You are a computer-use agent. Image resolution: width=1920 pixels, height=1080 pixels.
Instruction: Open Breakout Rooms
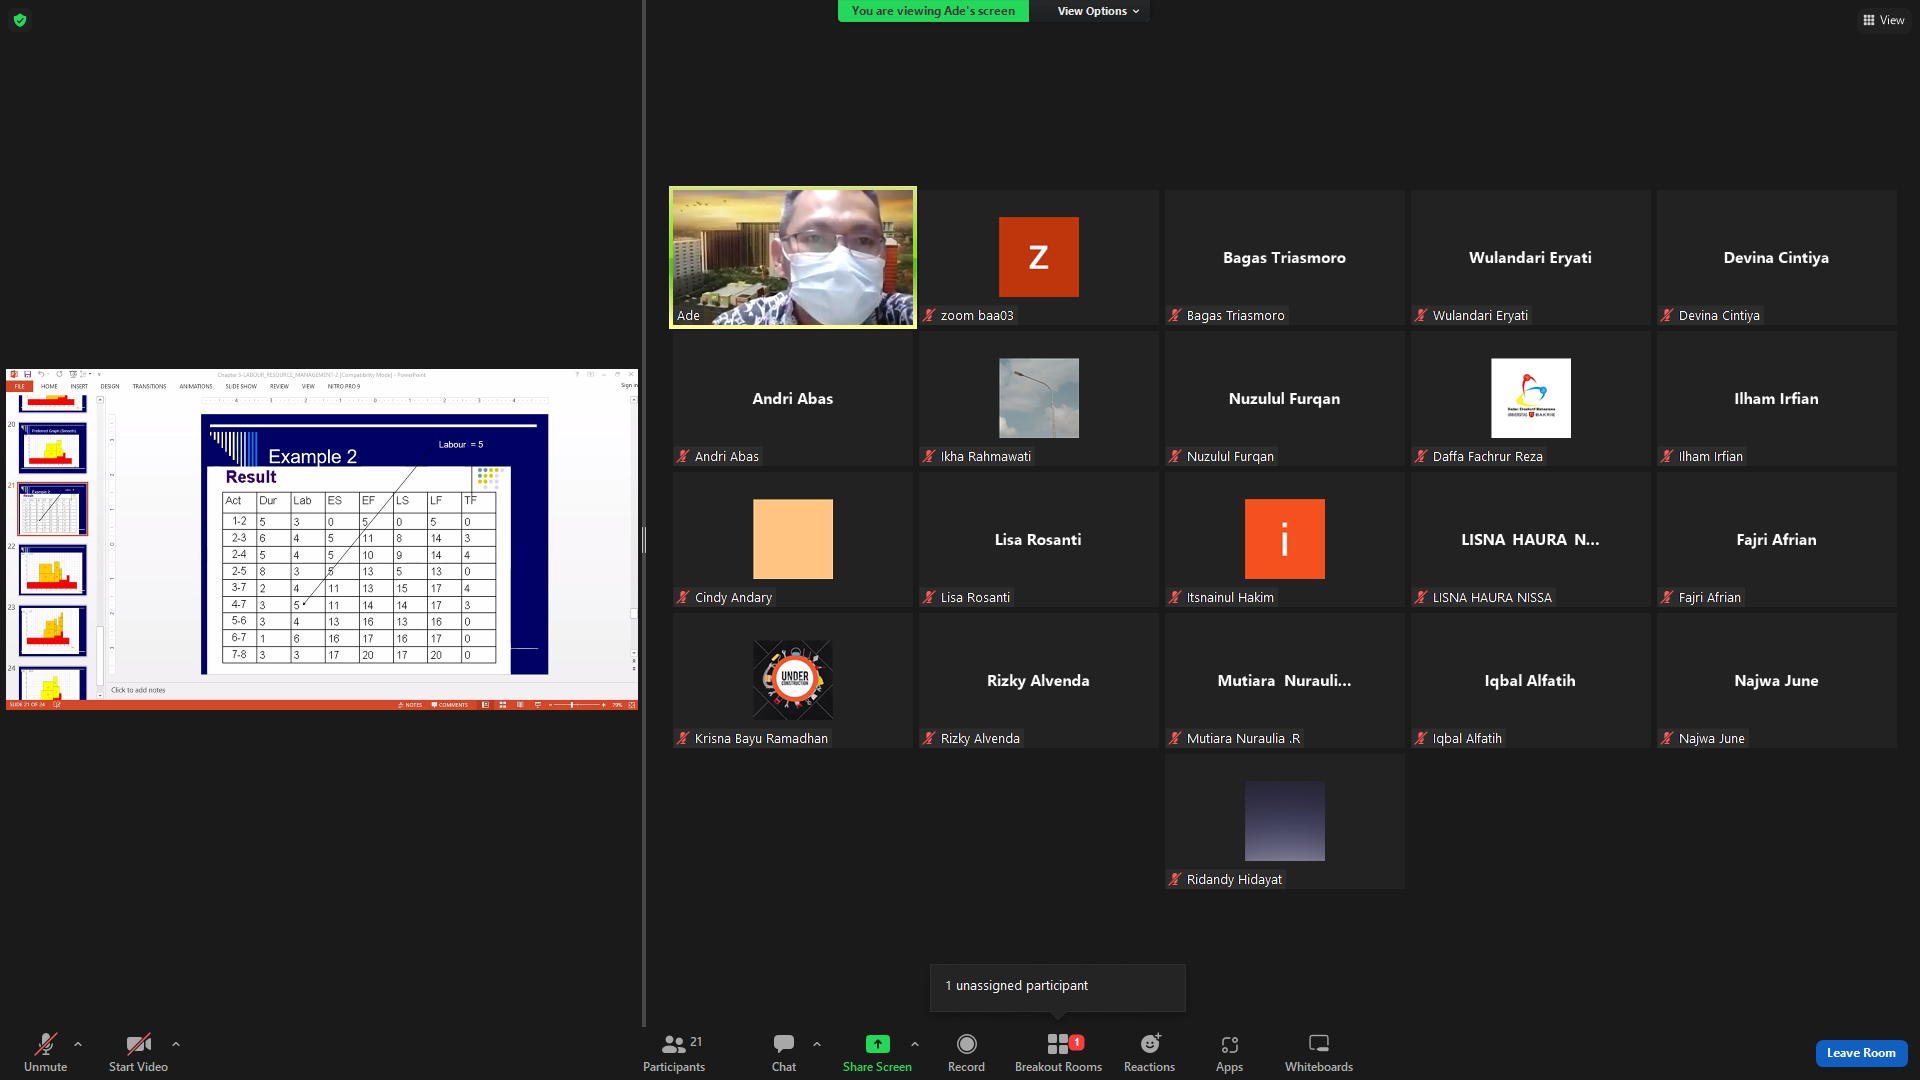[x=1058, y=1053]
